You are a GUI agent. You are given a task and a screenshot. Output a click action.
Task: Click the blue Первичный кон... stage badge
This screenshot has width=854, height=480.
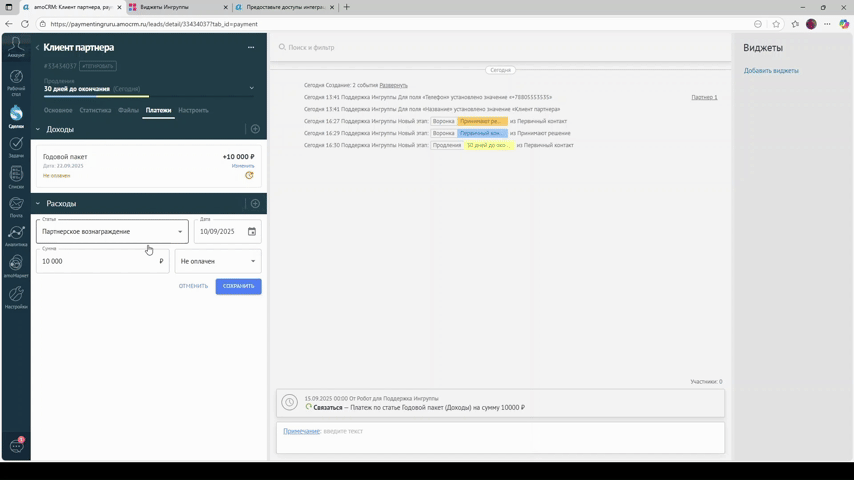[x=482, y=133]
